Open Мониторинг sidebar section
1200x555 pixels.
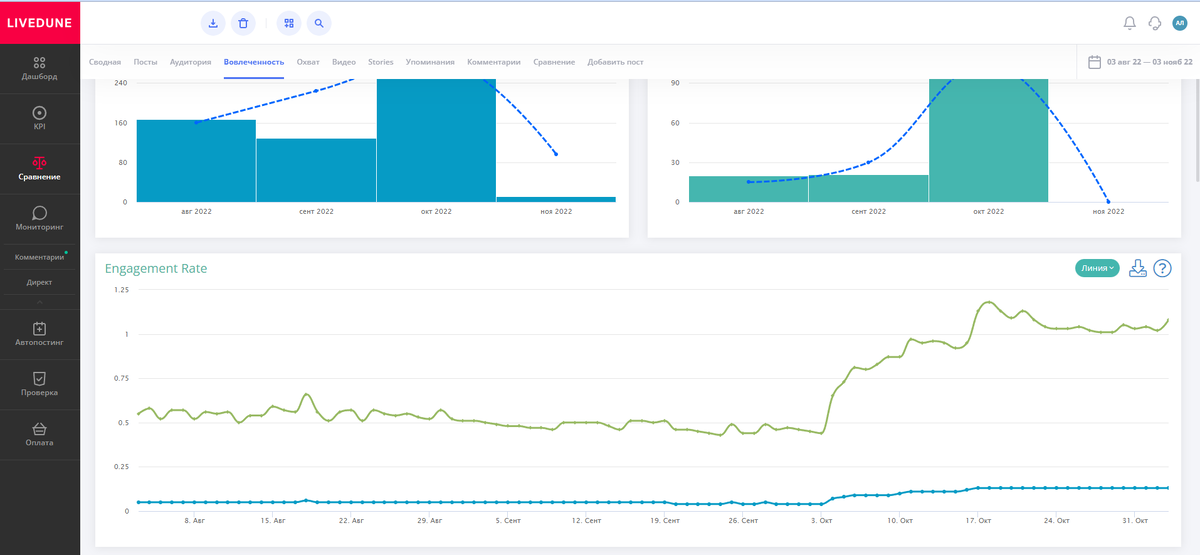(x=40, y=219)
